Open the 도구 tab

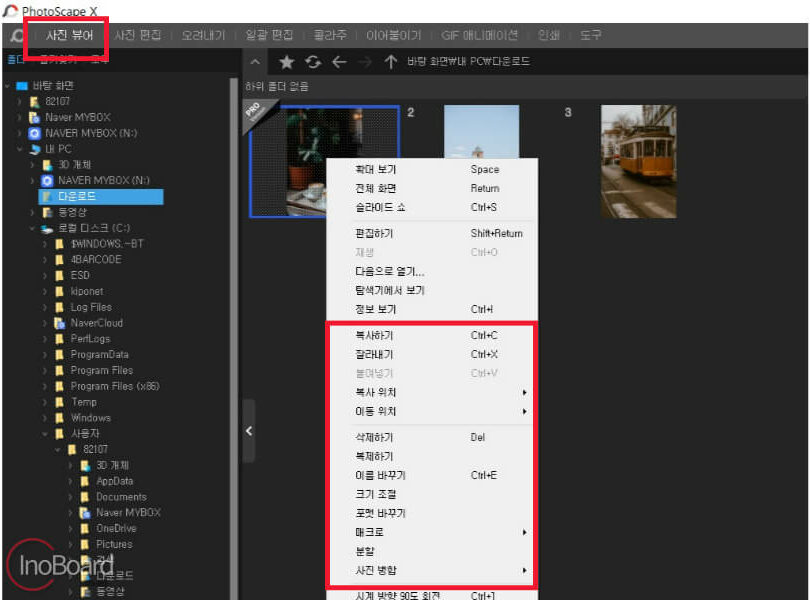click(x=590, y=35)
